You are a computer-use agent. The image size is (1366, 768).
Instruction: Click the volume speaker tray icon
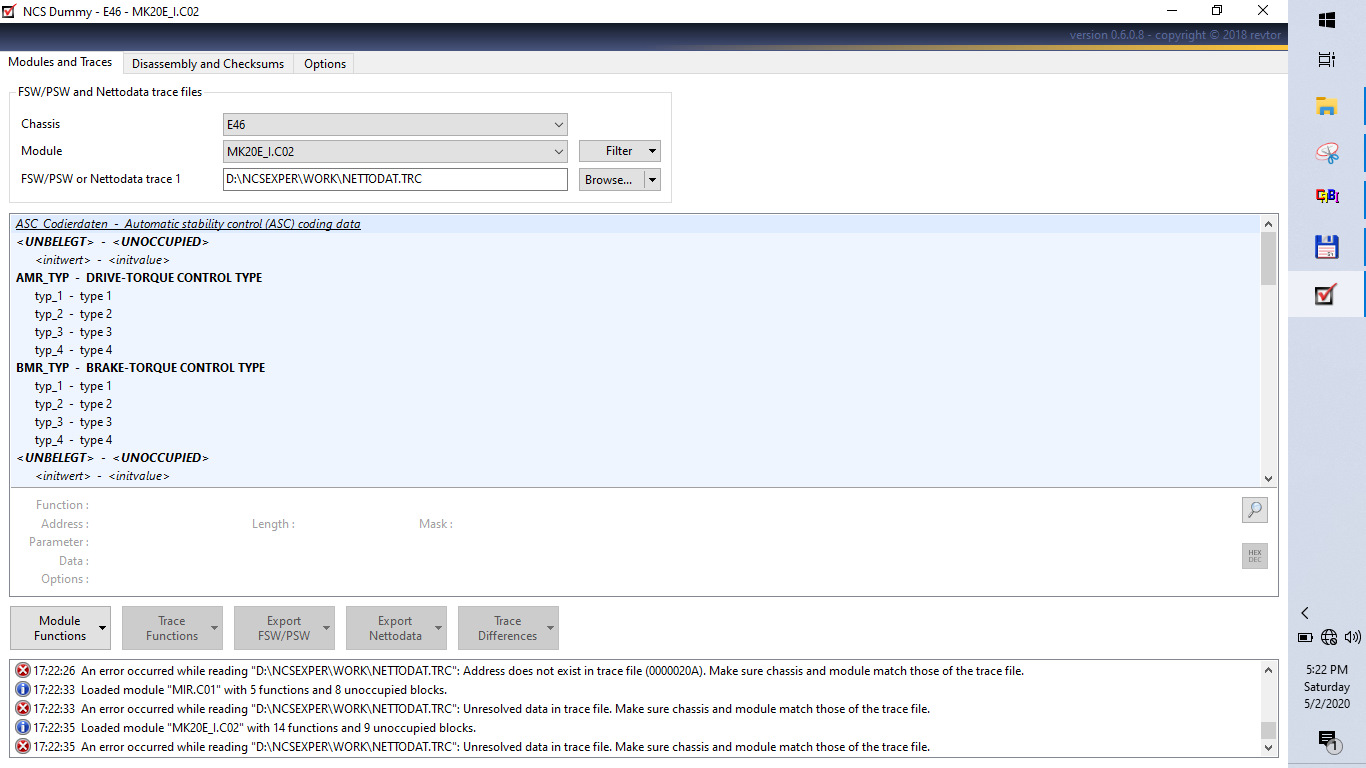coord(1353,637)
